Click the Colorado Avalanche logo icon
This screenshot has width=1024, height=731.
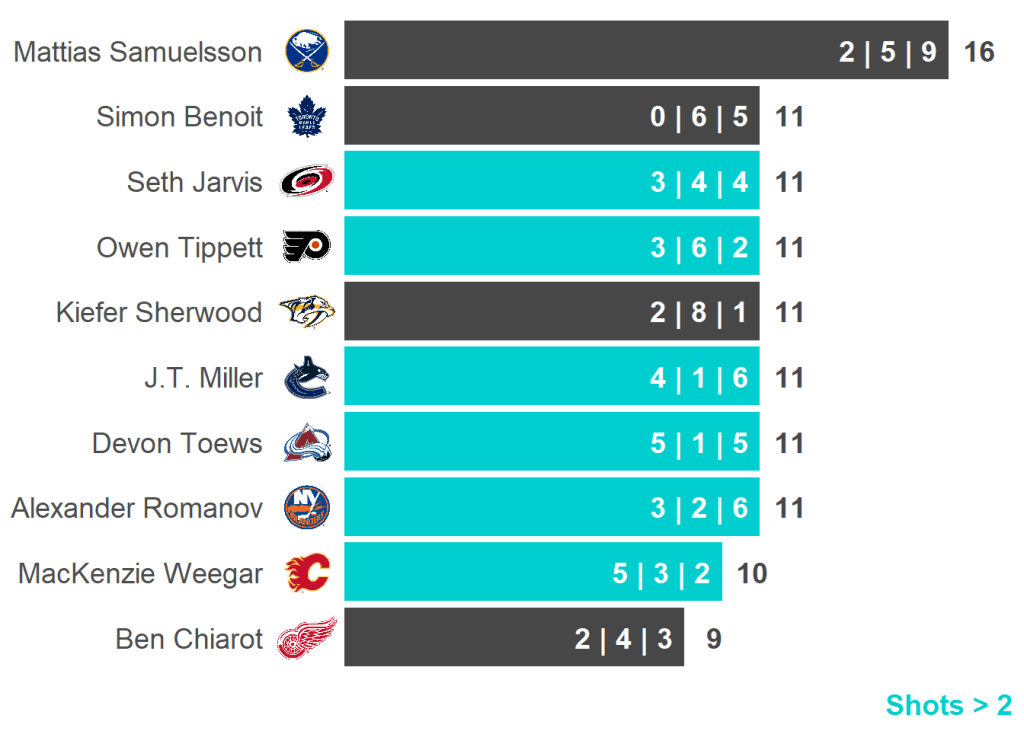[x=307, y=443]
